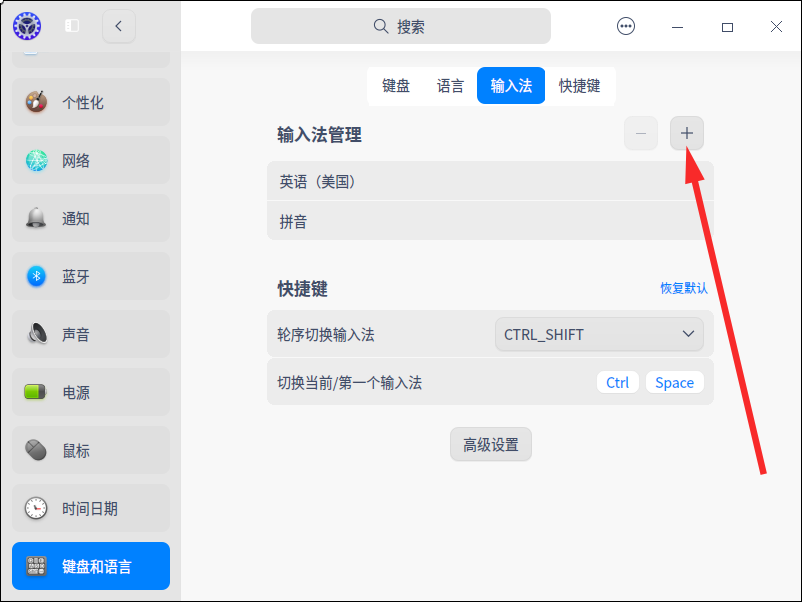Toggle the sidebar panel icon
This screenshot has height=602, width=802.
click(72, 26)
